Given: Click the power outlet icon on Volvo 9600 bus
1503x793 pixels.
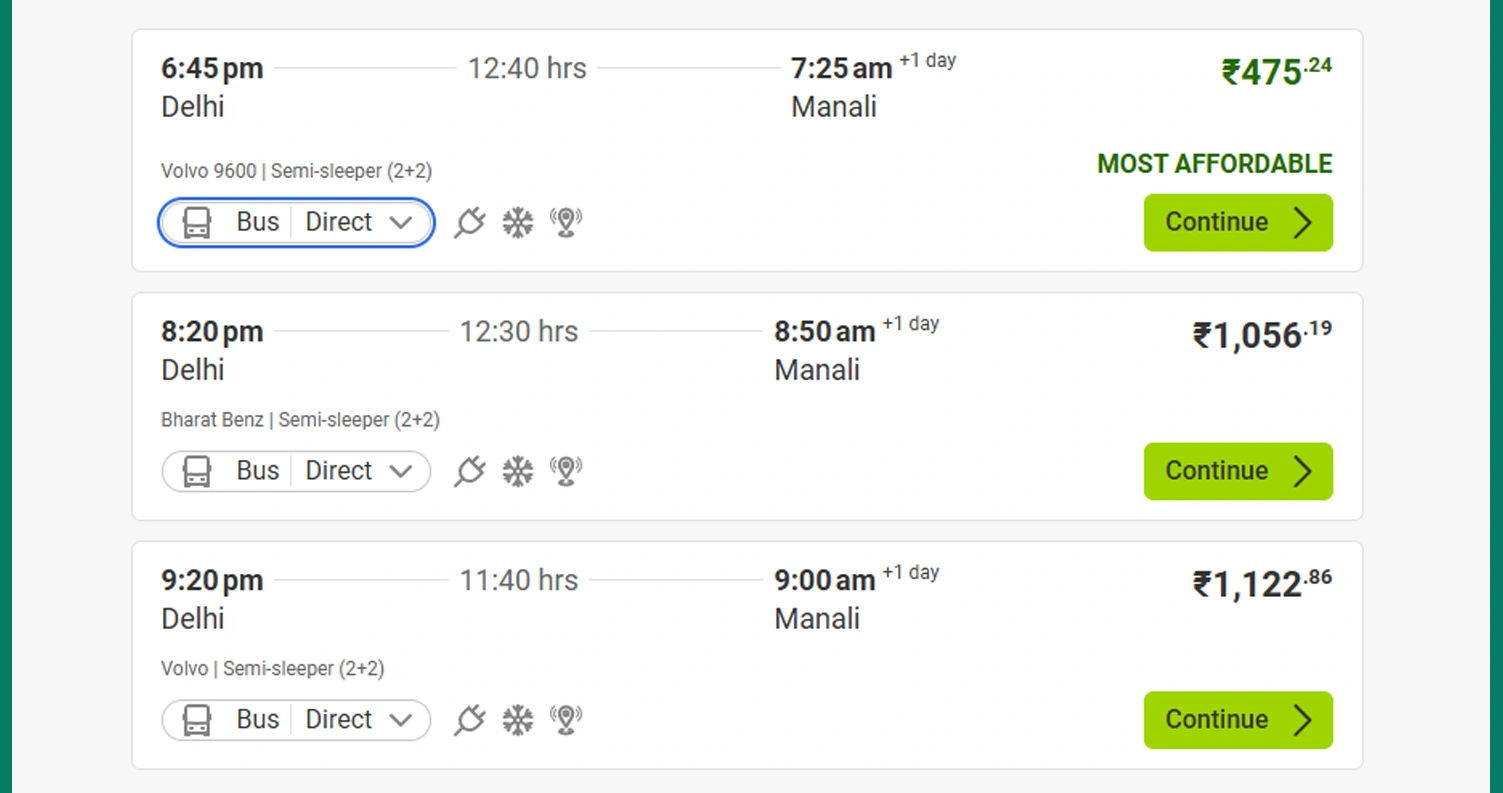Looking at the screenshot, I should pos(469,222).
